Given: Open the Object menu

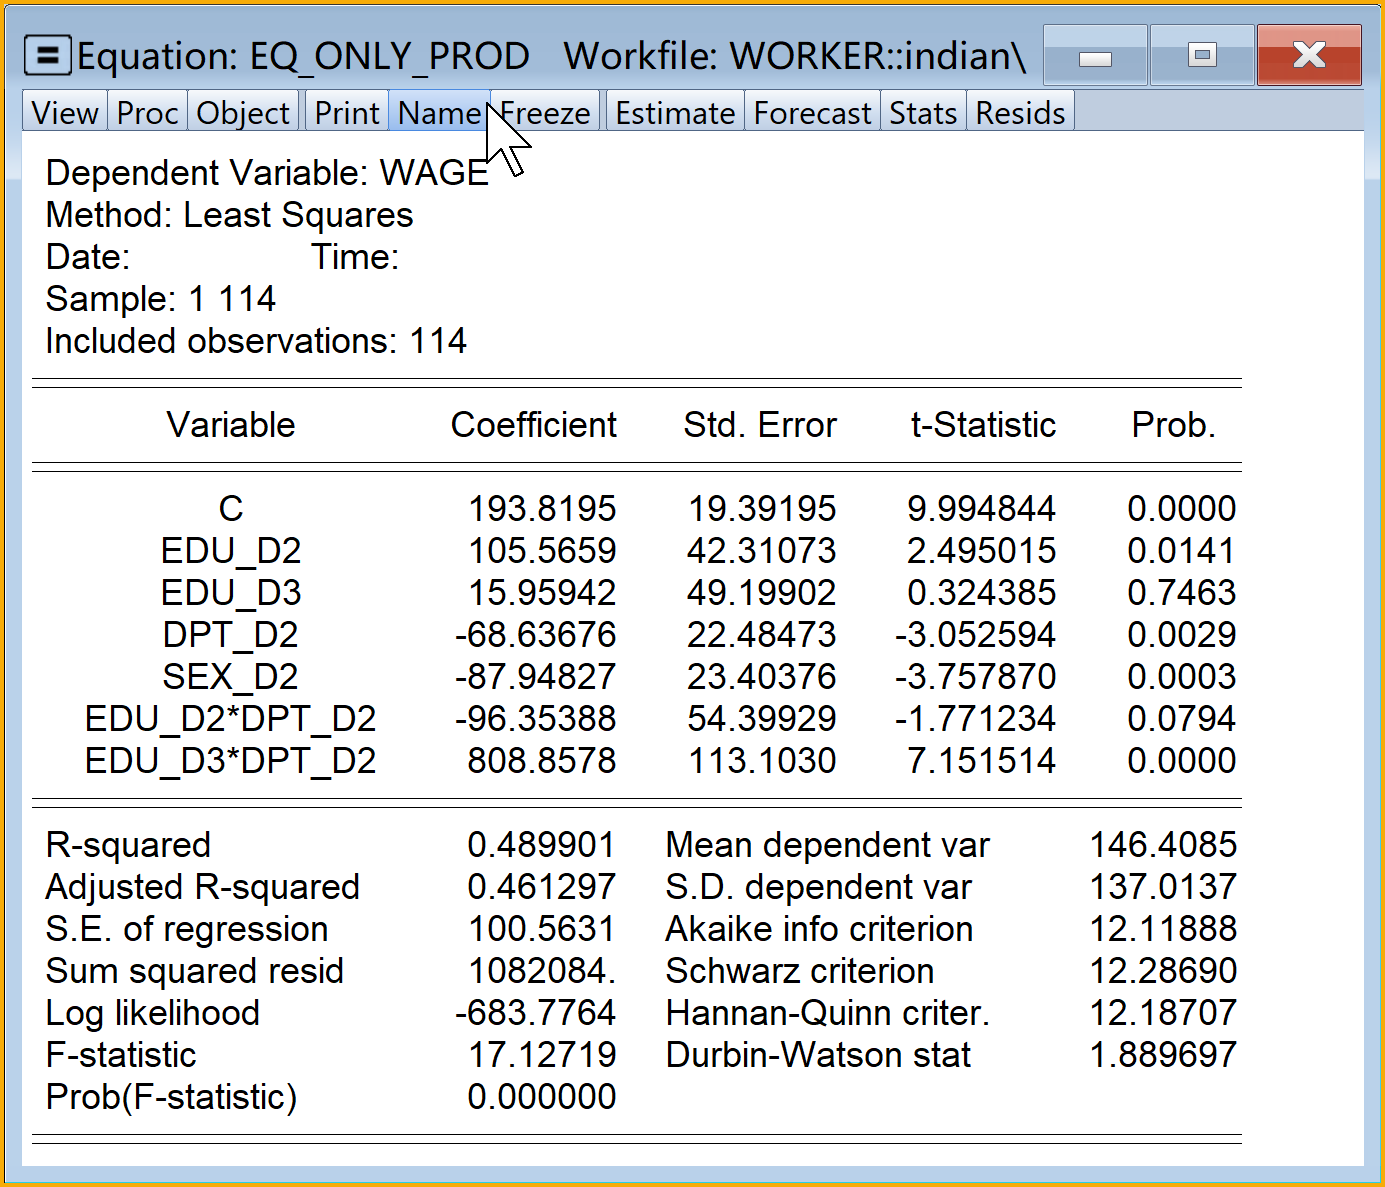Looking at the screenshot, I should [243, 113].
